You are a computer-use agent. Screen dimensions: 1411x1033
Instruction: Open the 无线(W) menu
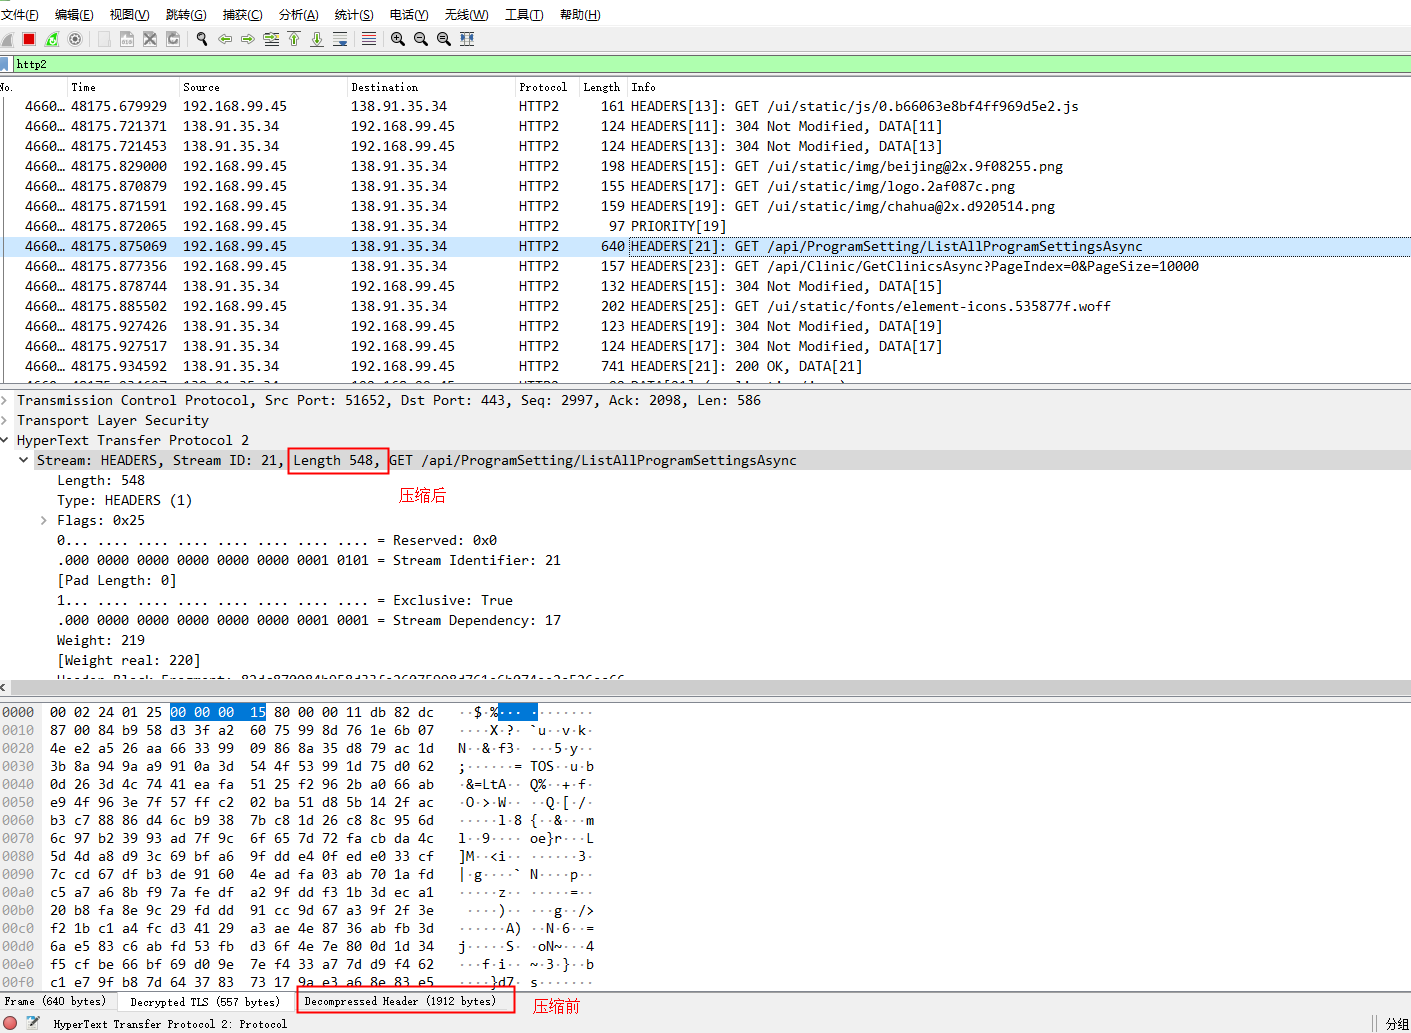(x=466, y=14)
